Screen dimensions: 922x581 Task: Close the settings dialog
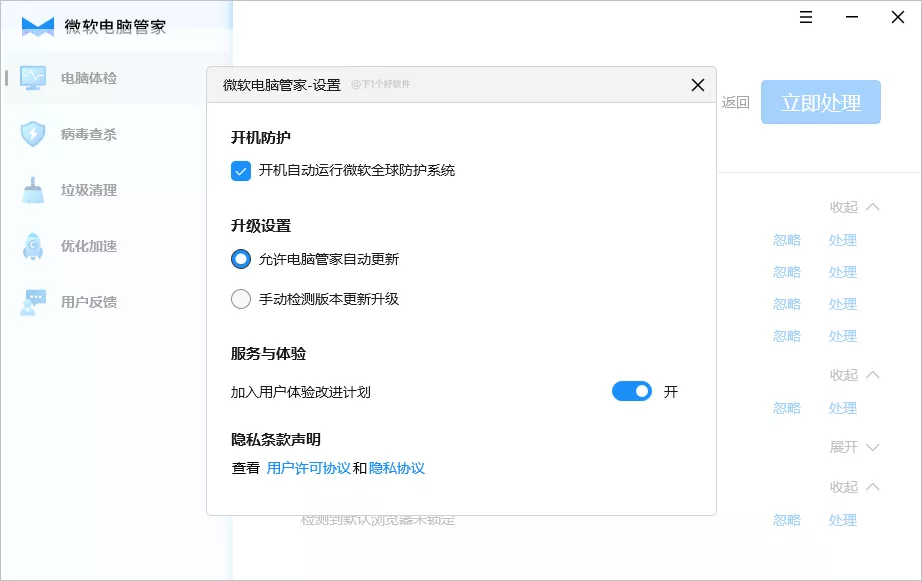click(697, 85)
